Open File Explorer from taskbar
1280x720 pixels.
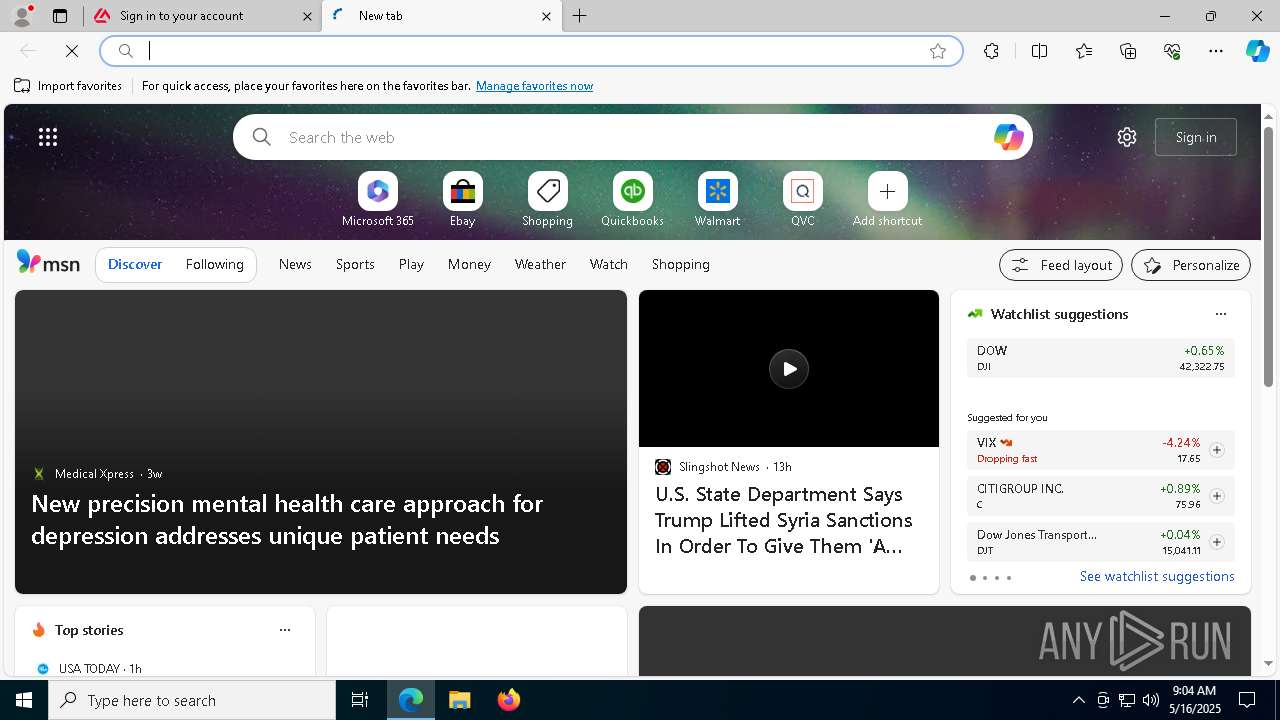459,700
